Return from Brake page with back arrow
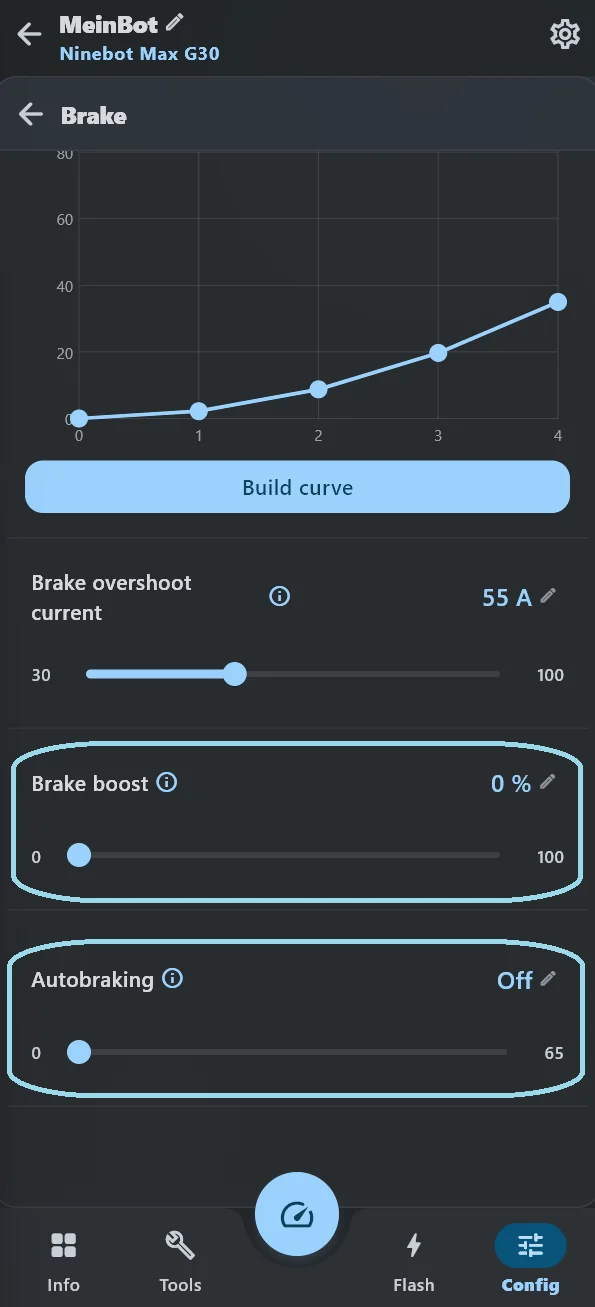The height and width of the screenshot is (1307, 595). point(31,115)
